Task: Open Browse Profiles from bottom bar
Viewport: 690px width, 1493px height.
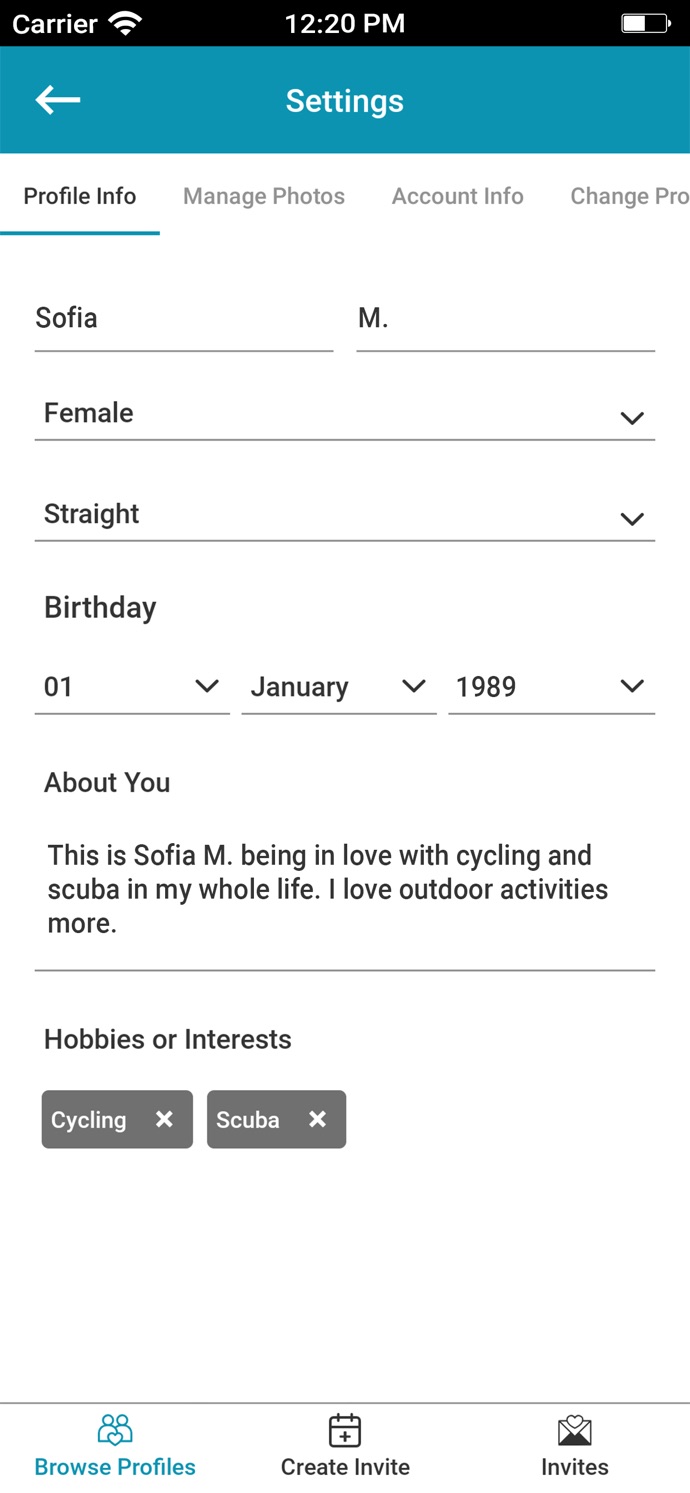Action: pos(115,1446)
